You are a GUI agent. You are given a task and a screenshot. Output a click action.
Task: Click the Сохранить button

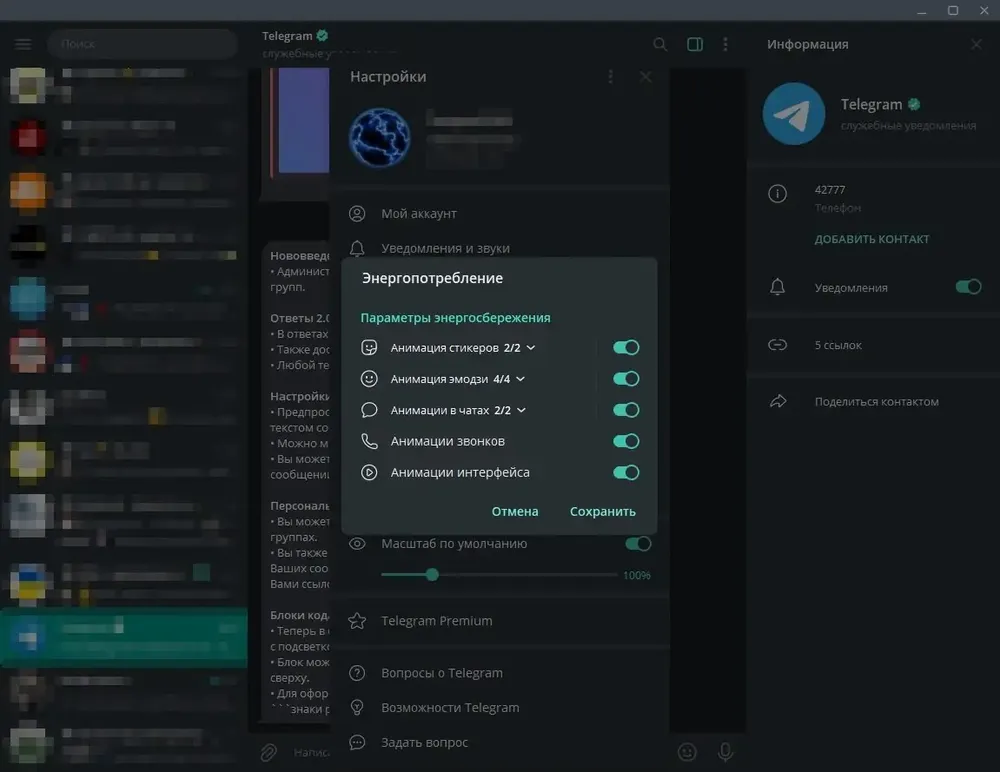pyautogui.click(x=603, y=512)
